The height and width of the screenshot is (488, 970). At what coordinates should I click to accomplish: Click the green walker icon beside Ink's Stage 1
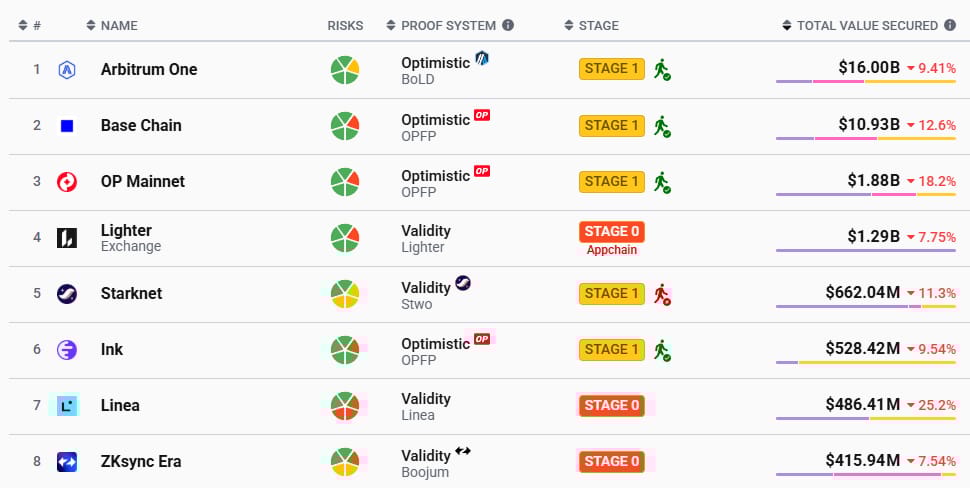coord(663,350)
